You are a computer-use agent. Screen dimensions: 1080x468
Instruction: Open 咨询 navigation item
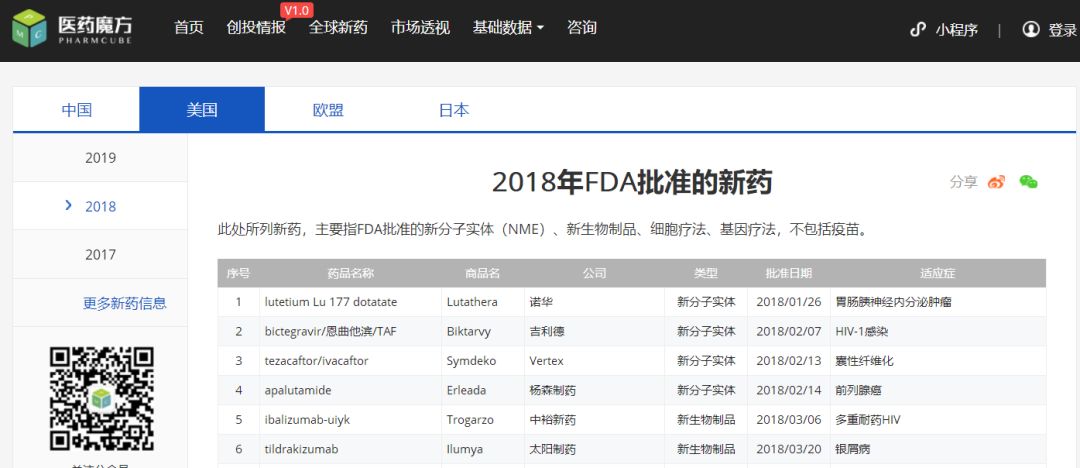pyautogui.click(x=581, y=28)
